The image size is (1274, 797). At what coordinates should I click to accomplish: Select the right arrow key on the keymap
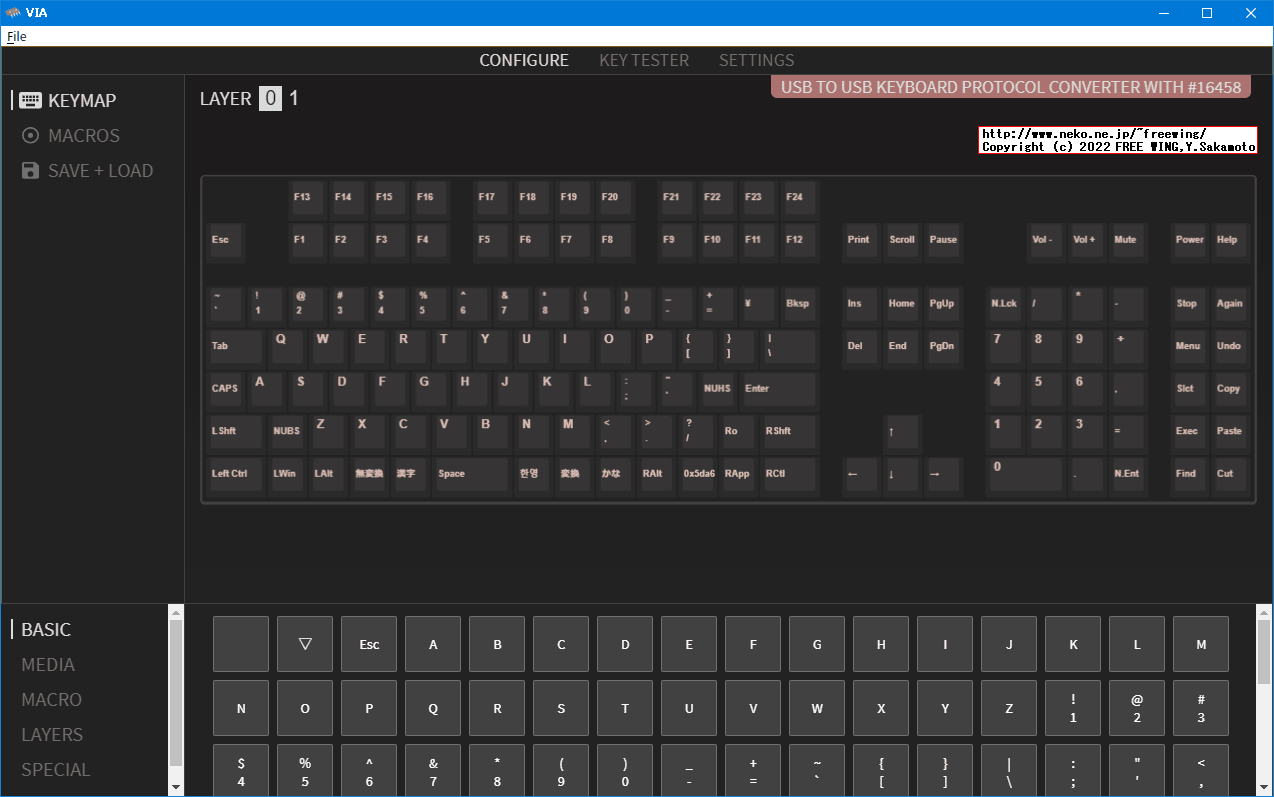tap(942, 475)
